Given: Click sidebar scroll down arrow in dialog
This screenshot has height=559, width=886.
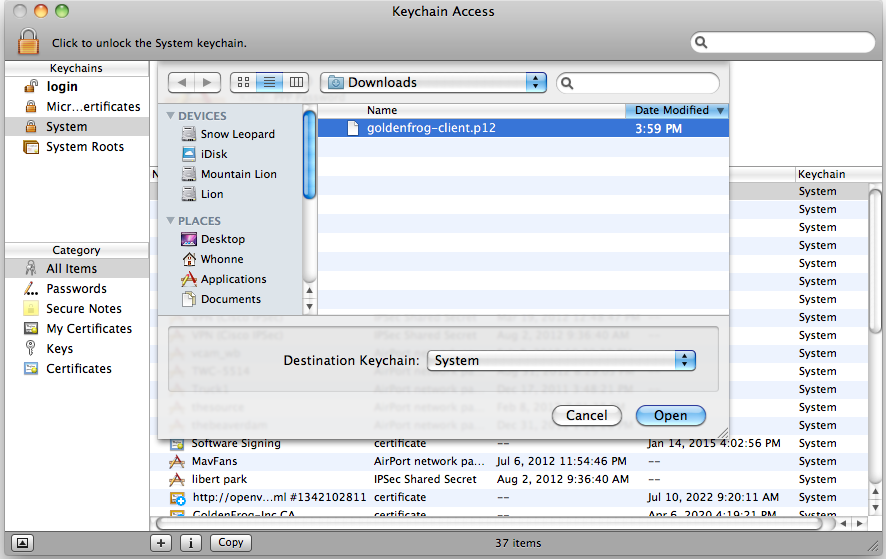Looking at the screenshot, I should pos(309,306).
